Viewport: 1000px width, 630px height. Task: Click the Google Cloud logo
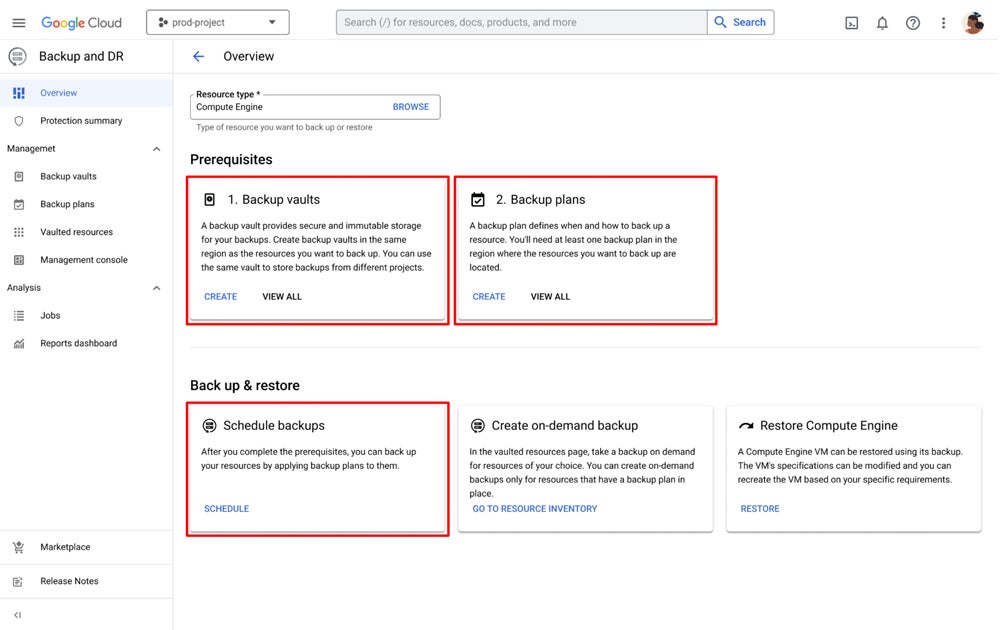(81, 23)
